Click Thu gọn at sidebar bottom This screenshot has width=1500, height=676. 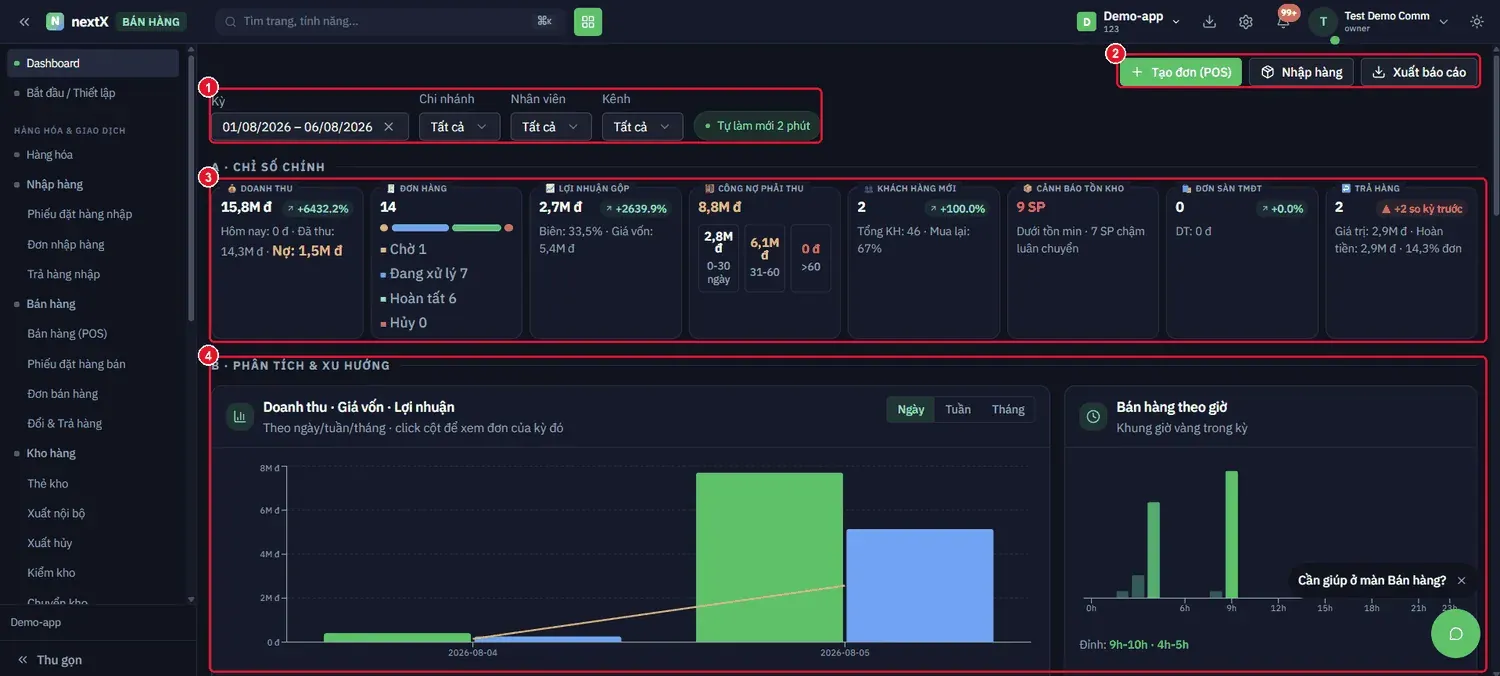coord(50,660)
